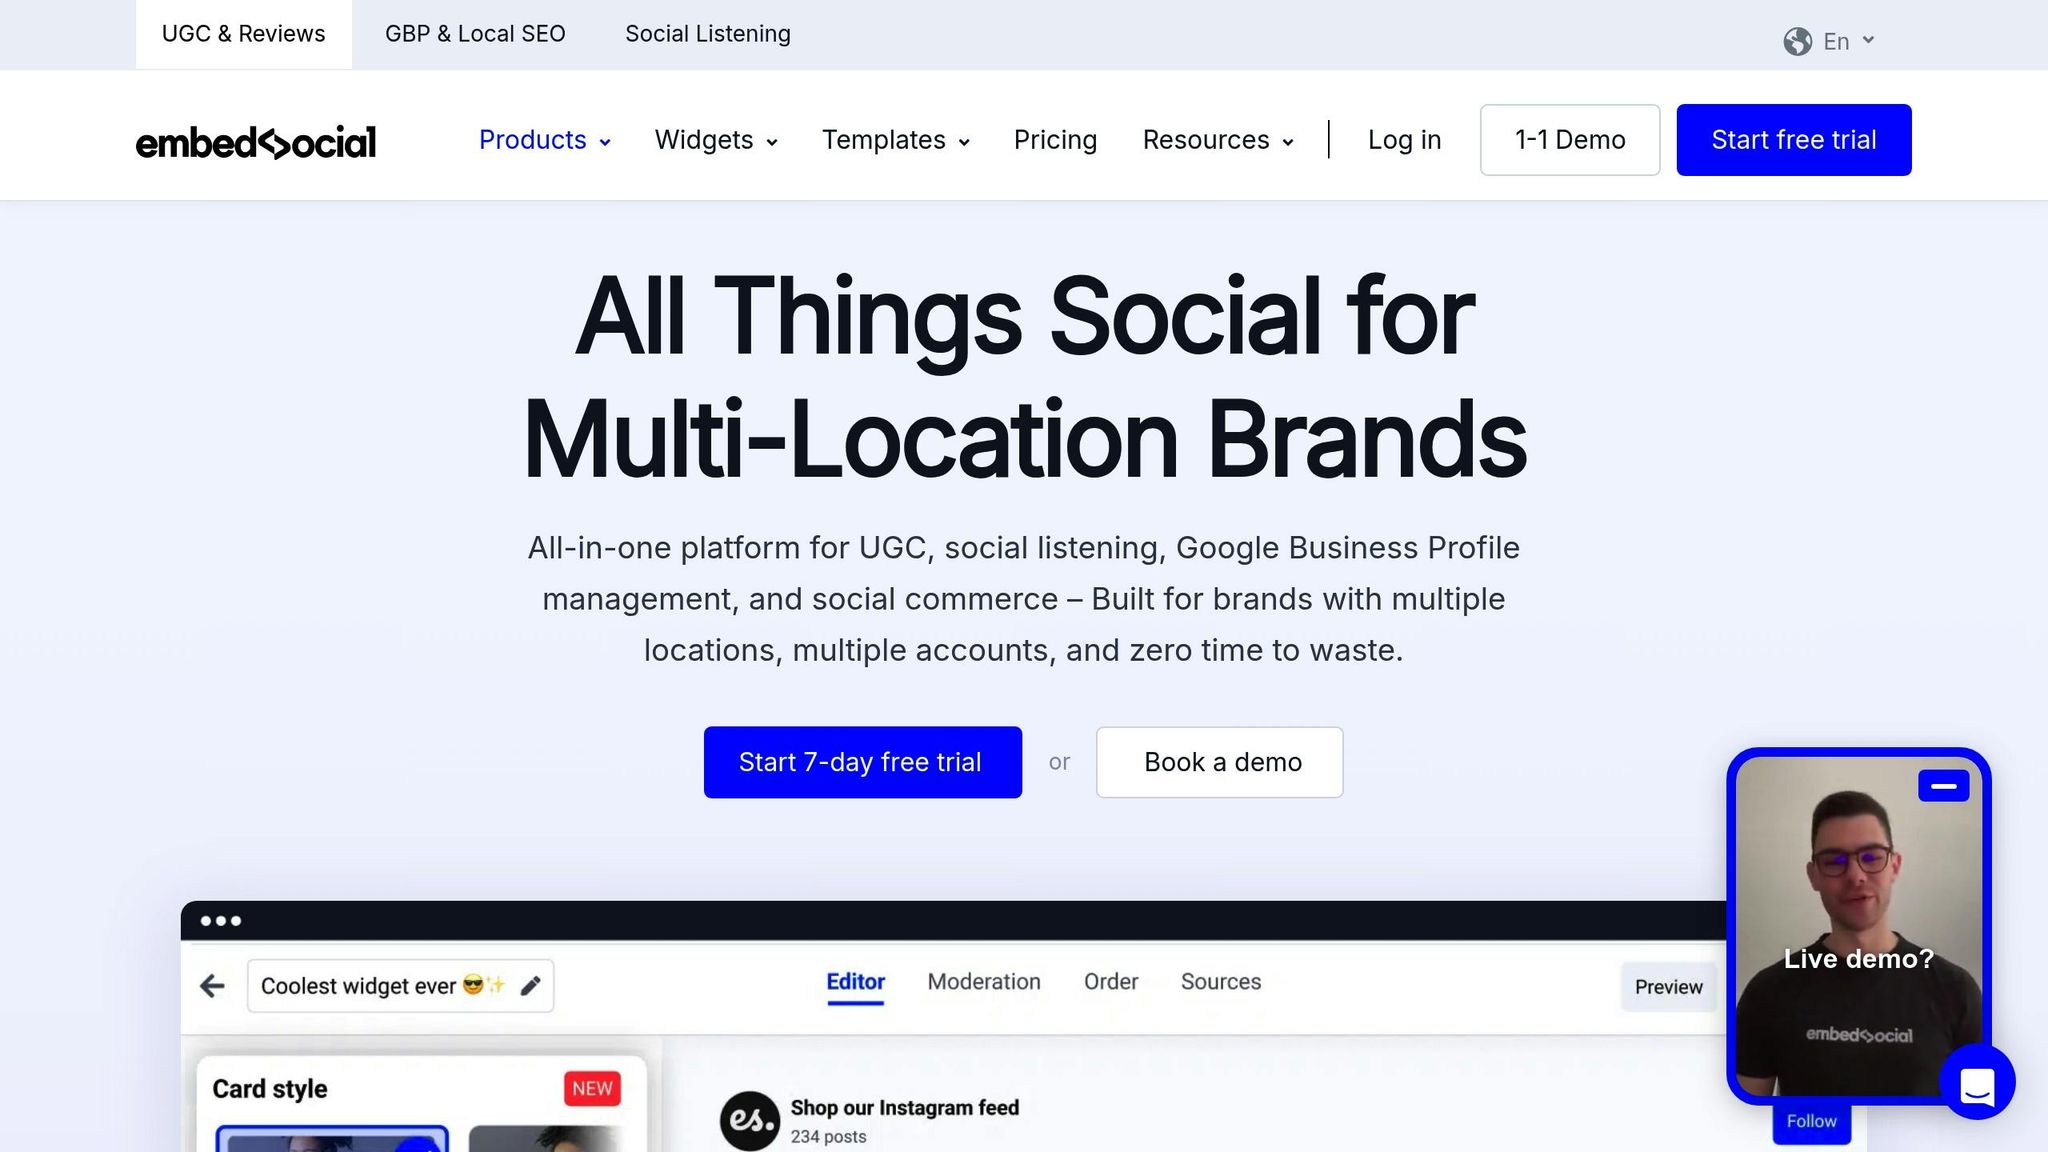Click the blue Follow button
Viewport: 2048px width, 1152px height.
(1811, 1122)
